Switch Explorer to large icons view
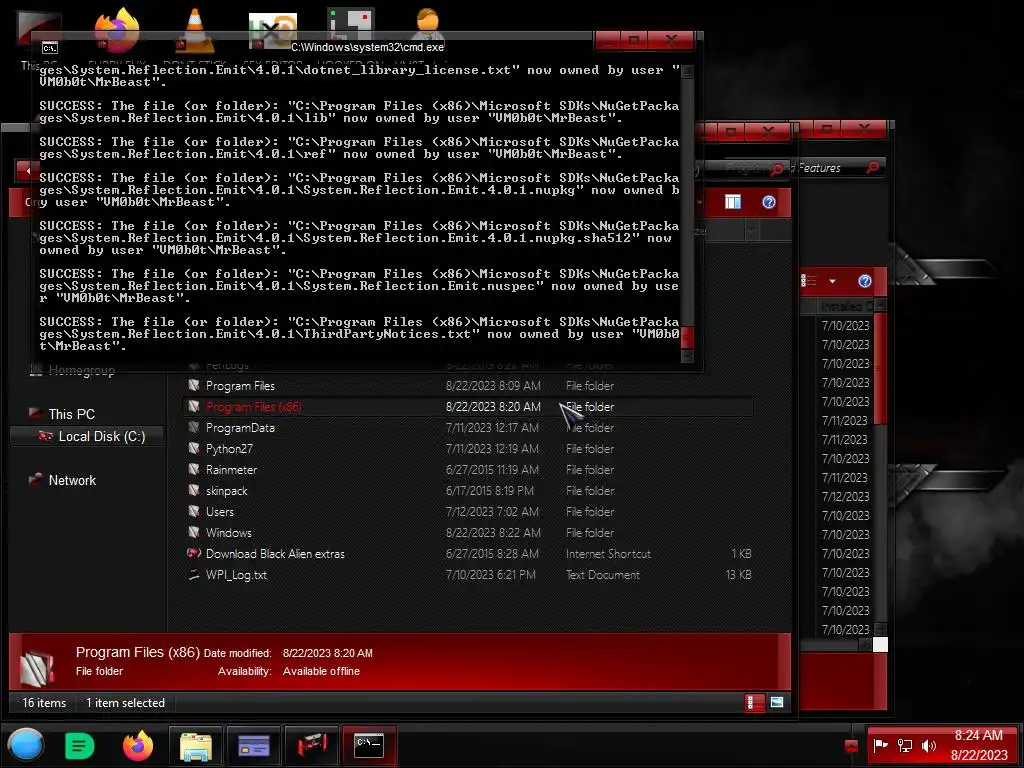This screenshot has width=1024, height=768. (x=776, y=703)
